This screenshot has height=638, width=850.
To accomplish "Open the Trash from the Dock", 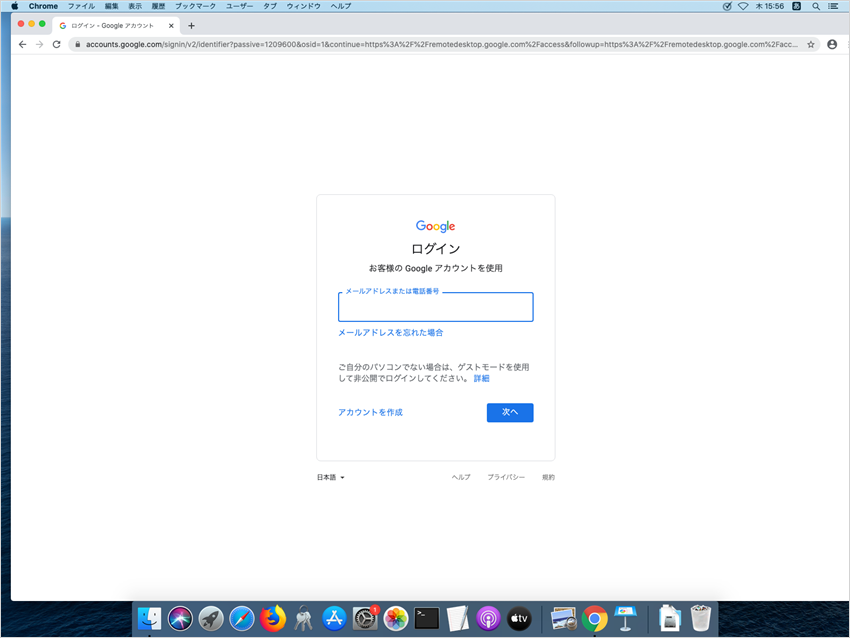I will (701, 618).
